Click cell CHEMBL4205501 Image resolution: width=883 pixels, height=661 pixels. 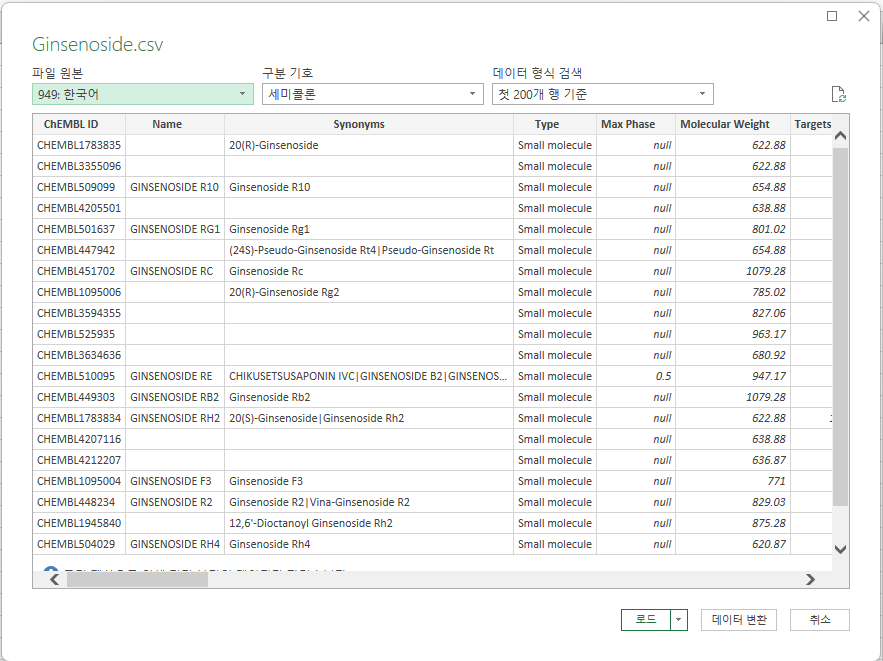point(79,208)
